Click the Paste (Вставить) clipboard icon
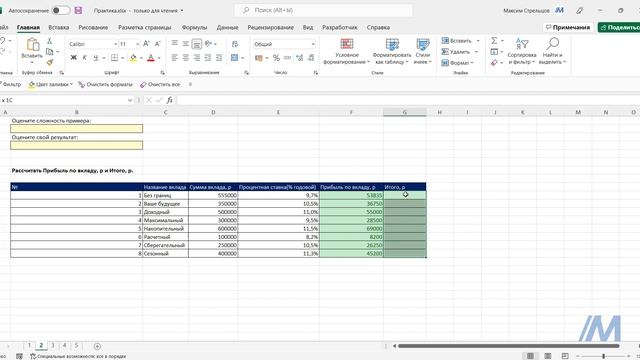This screenshot has height=360, width=640. click(32, 45)
